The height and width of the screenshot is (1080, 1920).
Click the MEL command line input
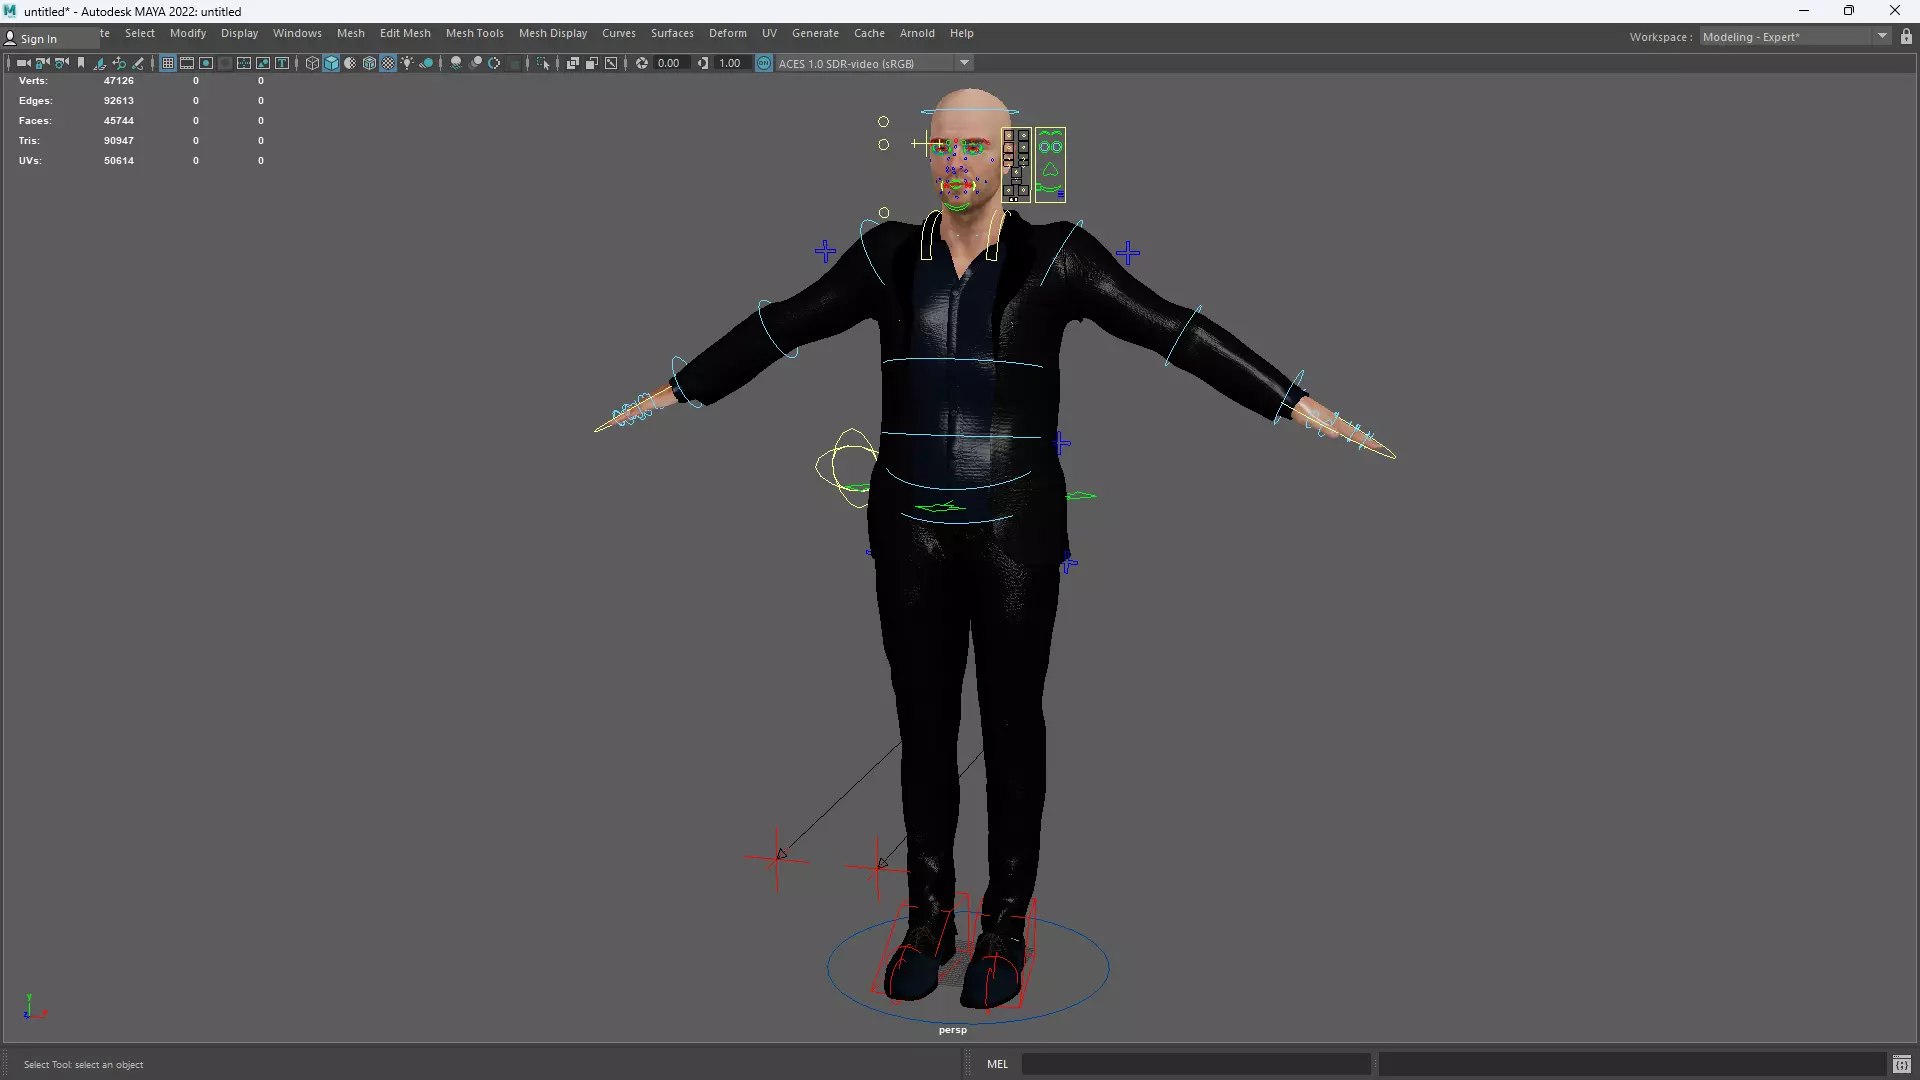pos(1196,1064)
